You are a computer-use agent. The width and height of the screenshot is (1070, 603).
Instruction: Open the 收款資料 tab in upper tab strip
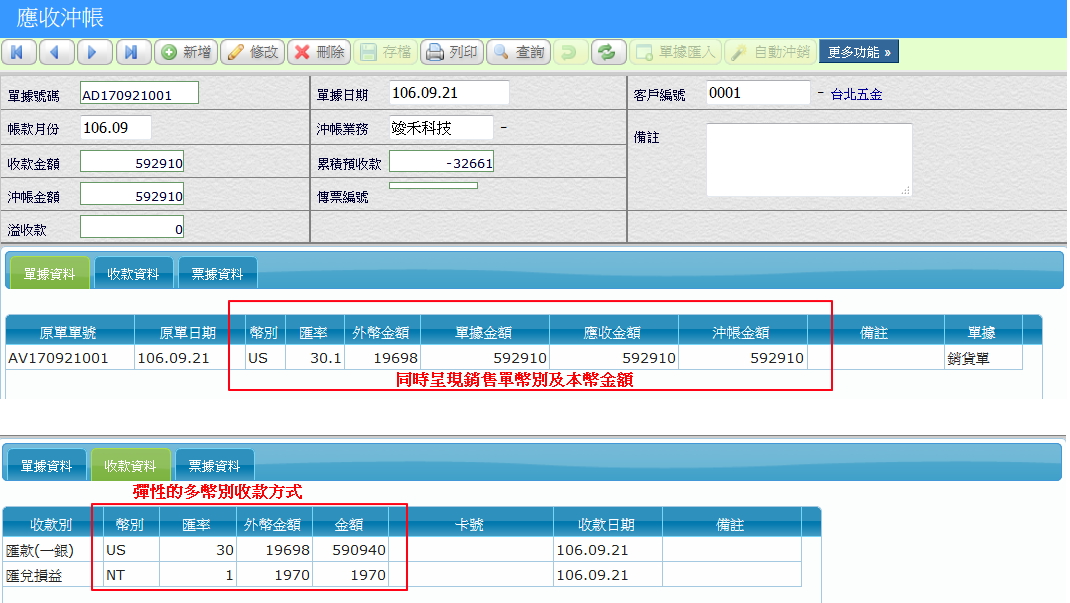tap(133, 273)
